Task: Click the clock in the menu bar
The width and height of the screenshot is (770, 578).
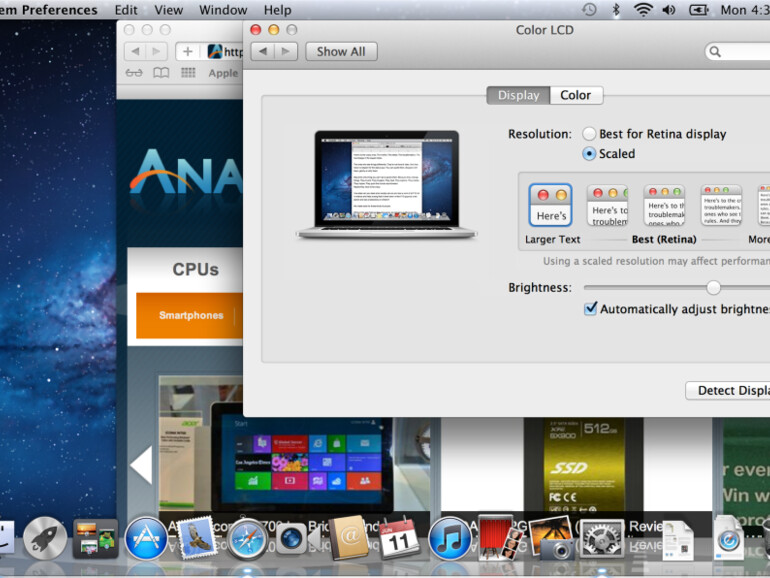Action: coord(744,10)
